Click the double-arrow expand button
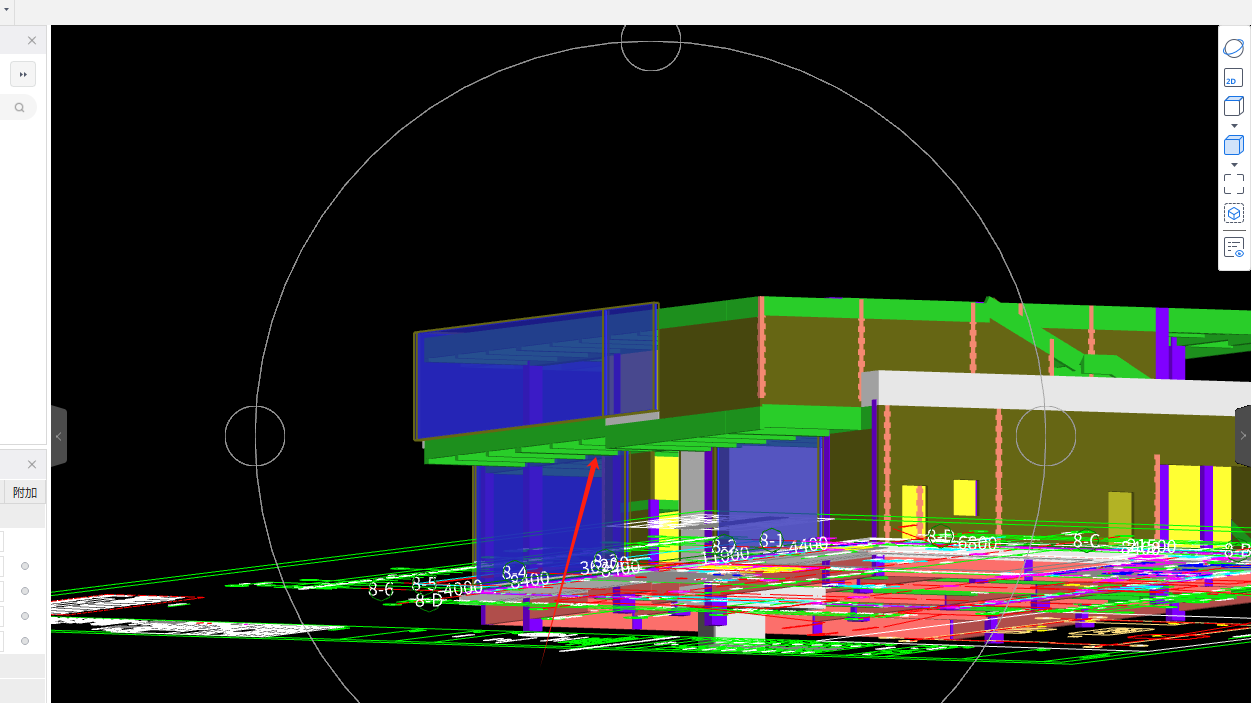The height and width of the screenshot is (703, 1252). coord(23,74)
